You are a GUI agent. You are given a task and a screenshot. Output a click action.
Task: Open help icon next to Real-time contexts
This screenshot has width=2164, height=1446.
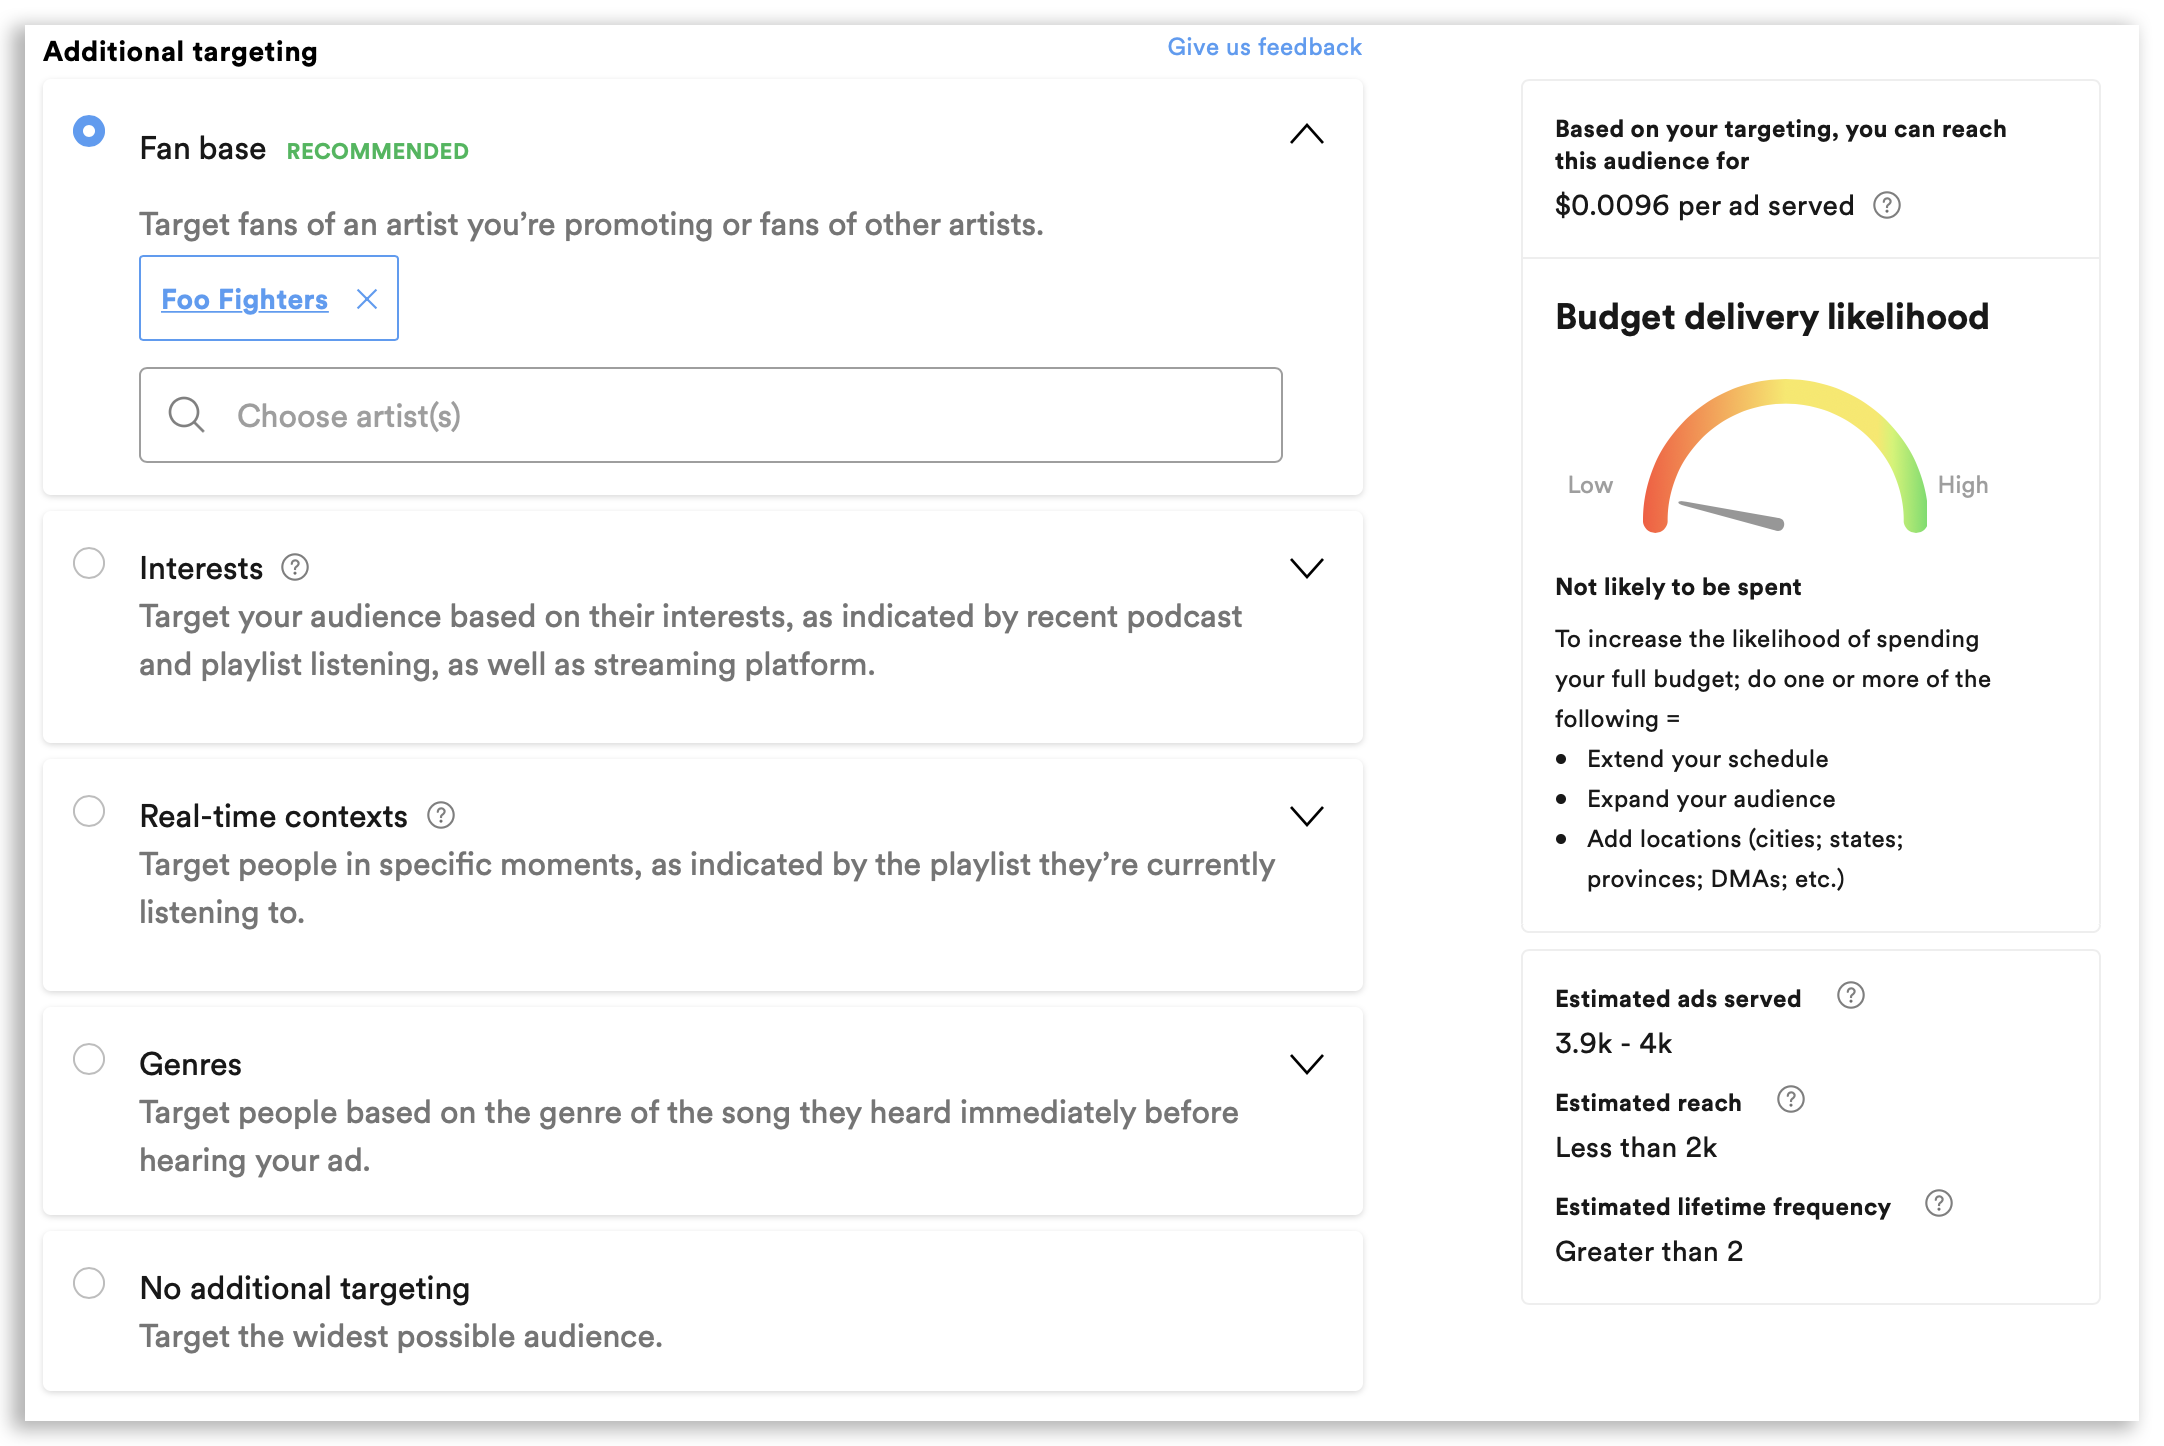[441, 815]
